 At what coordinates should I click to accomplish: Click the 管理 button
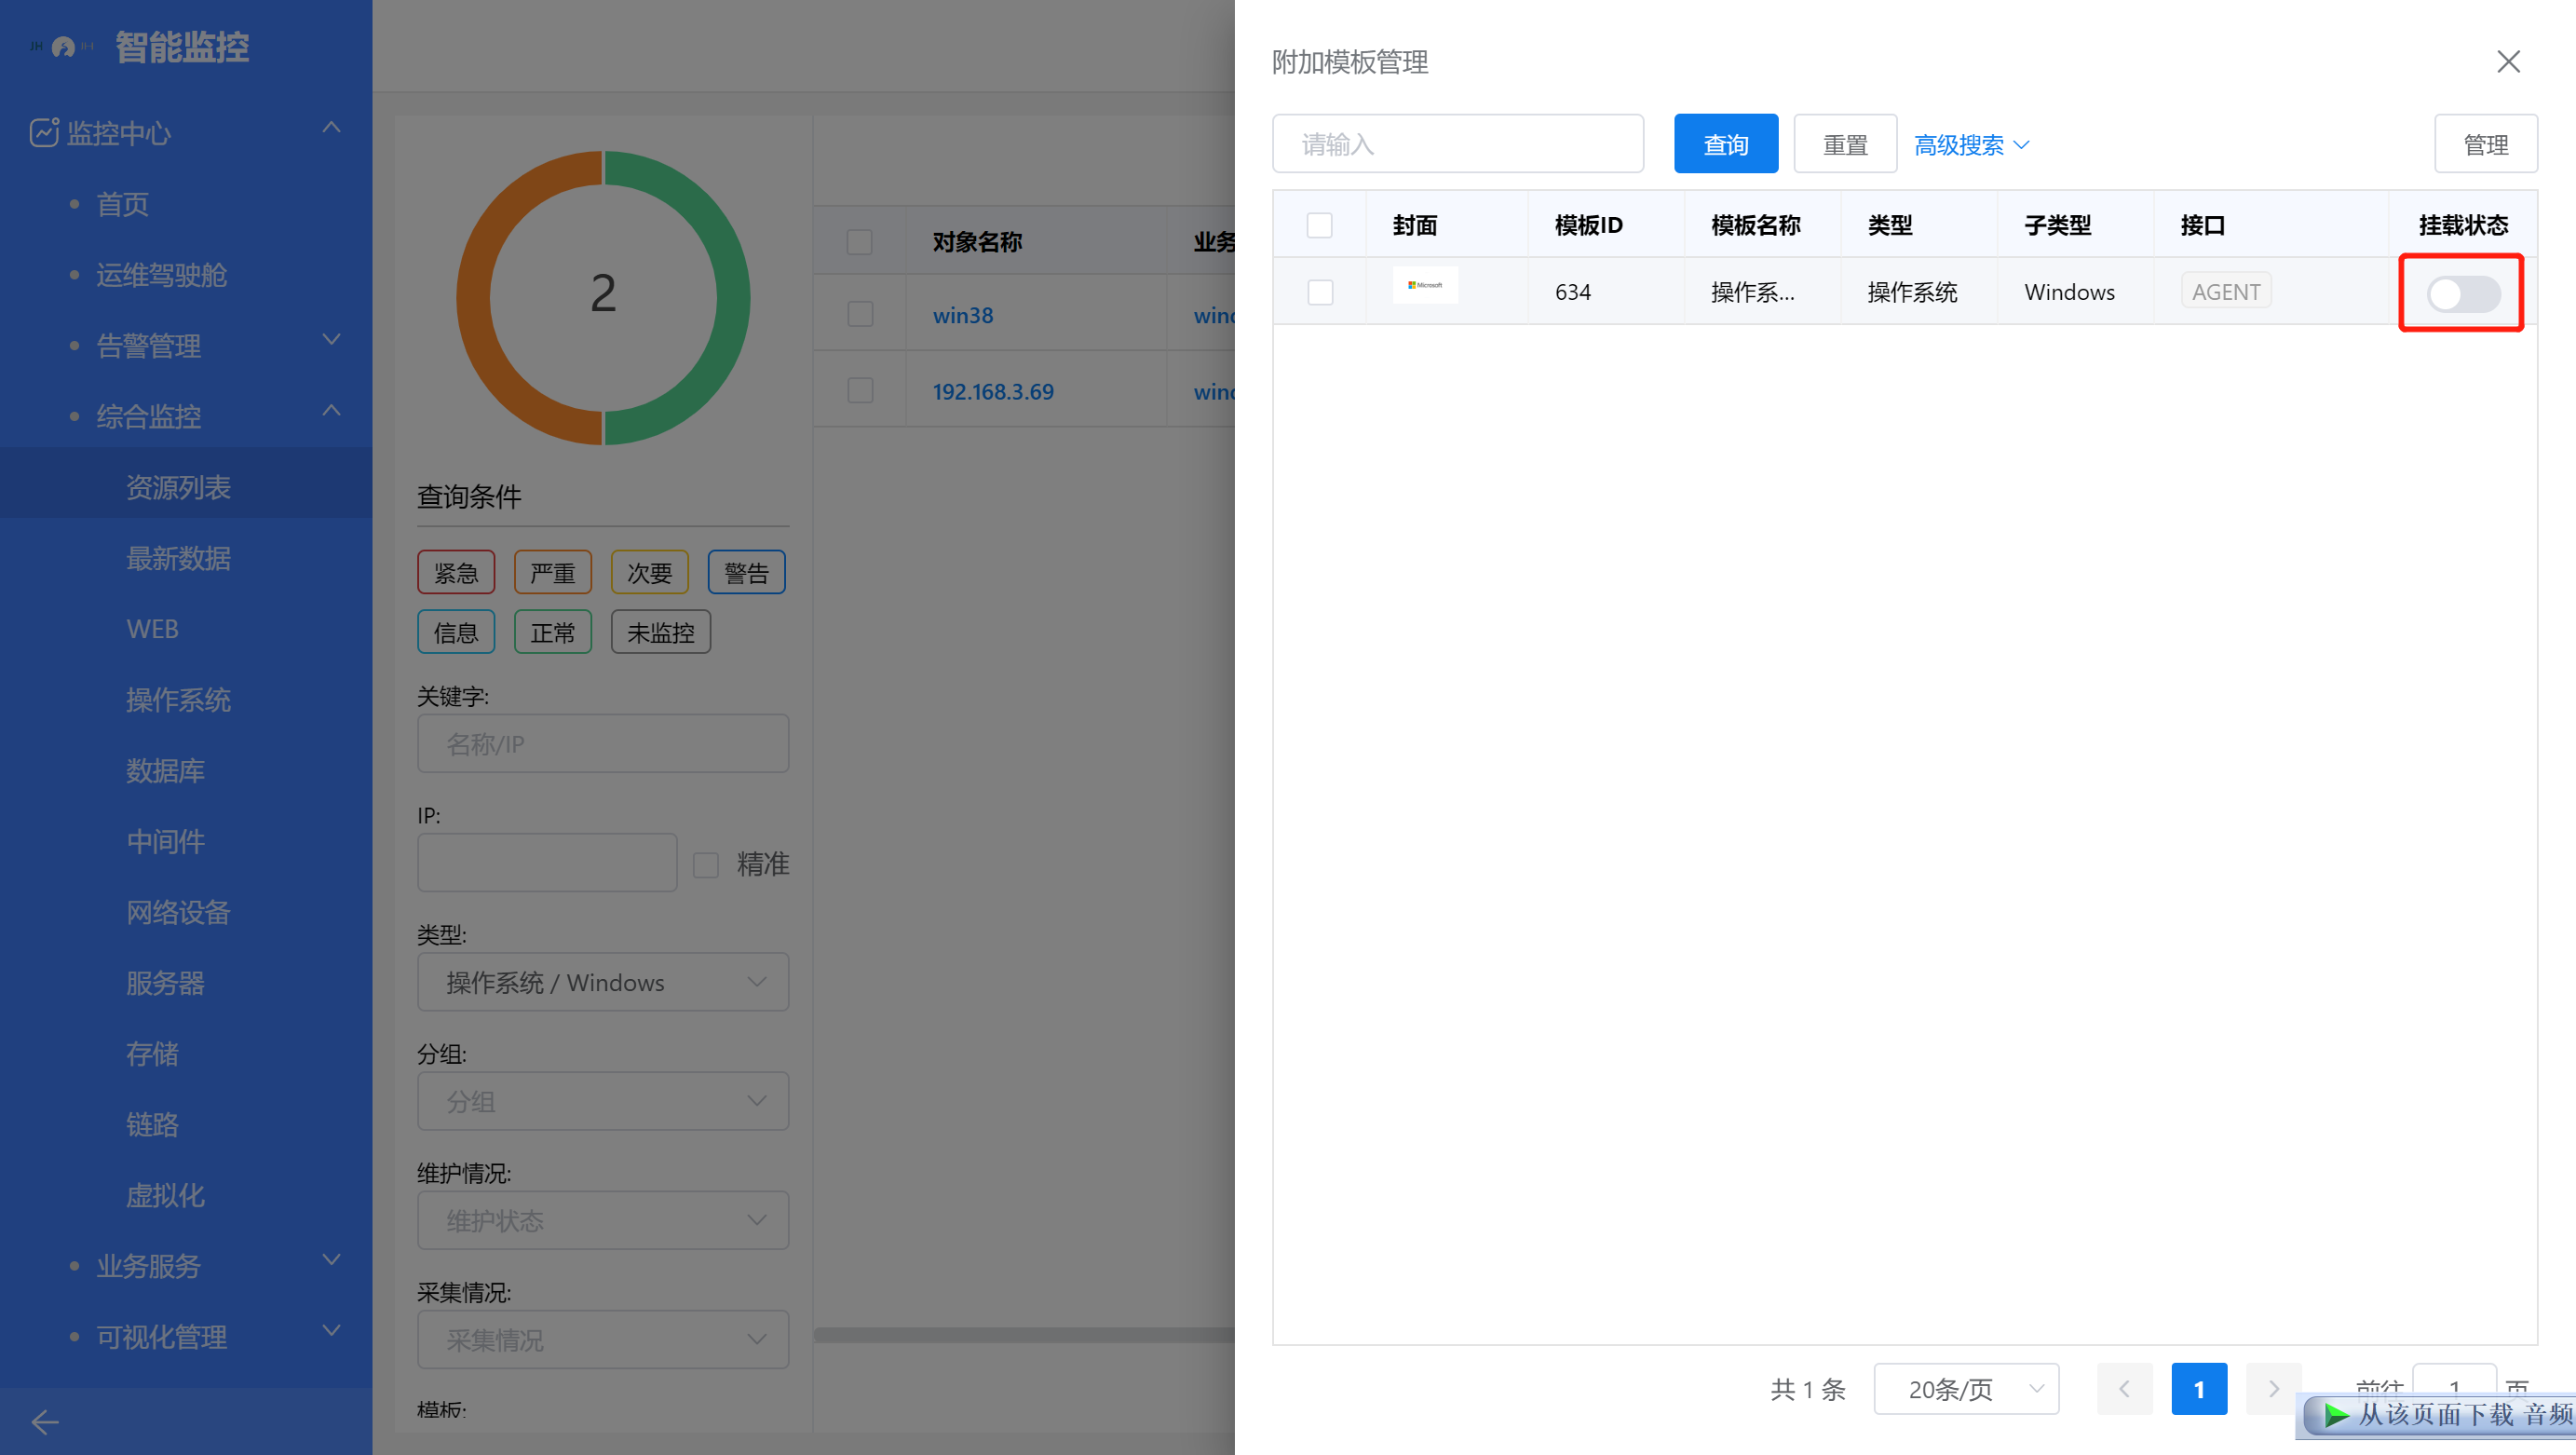click(2485, 144)
